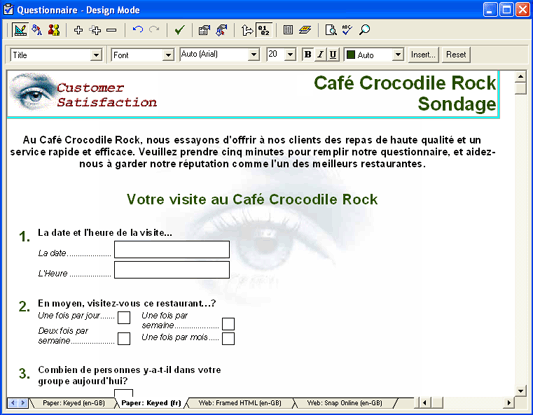The height and width of the screenshot is (415, 533).
Task: Switch to Paper: Keyed (en-GB) tab
Action: coord(74,403)
